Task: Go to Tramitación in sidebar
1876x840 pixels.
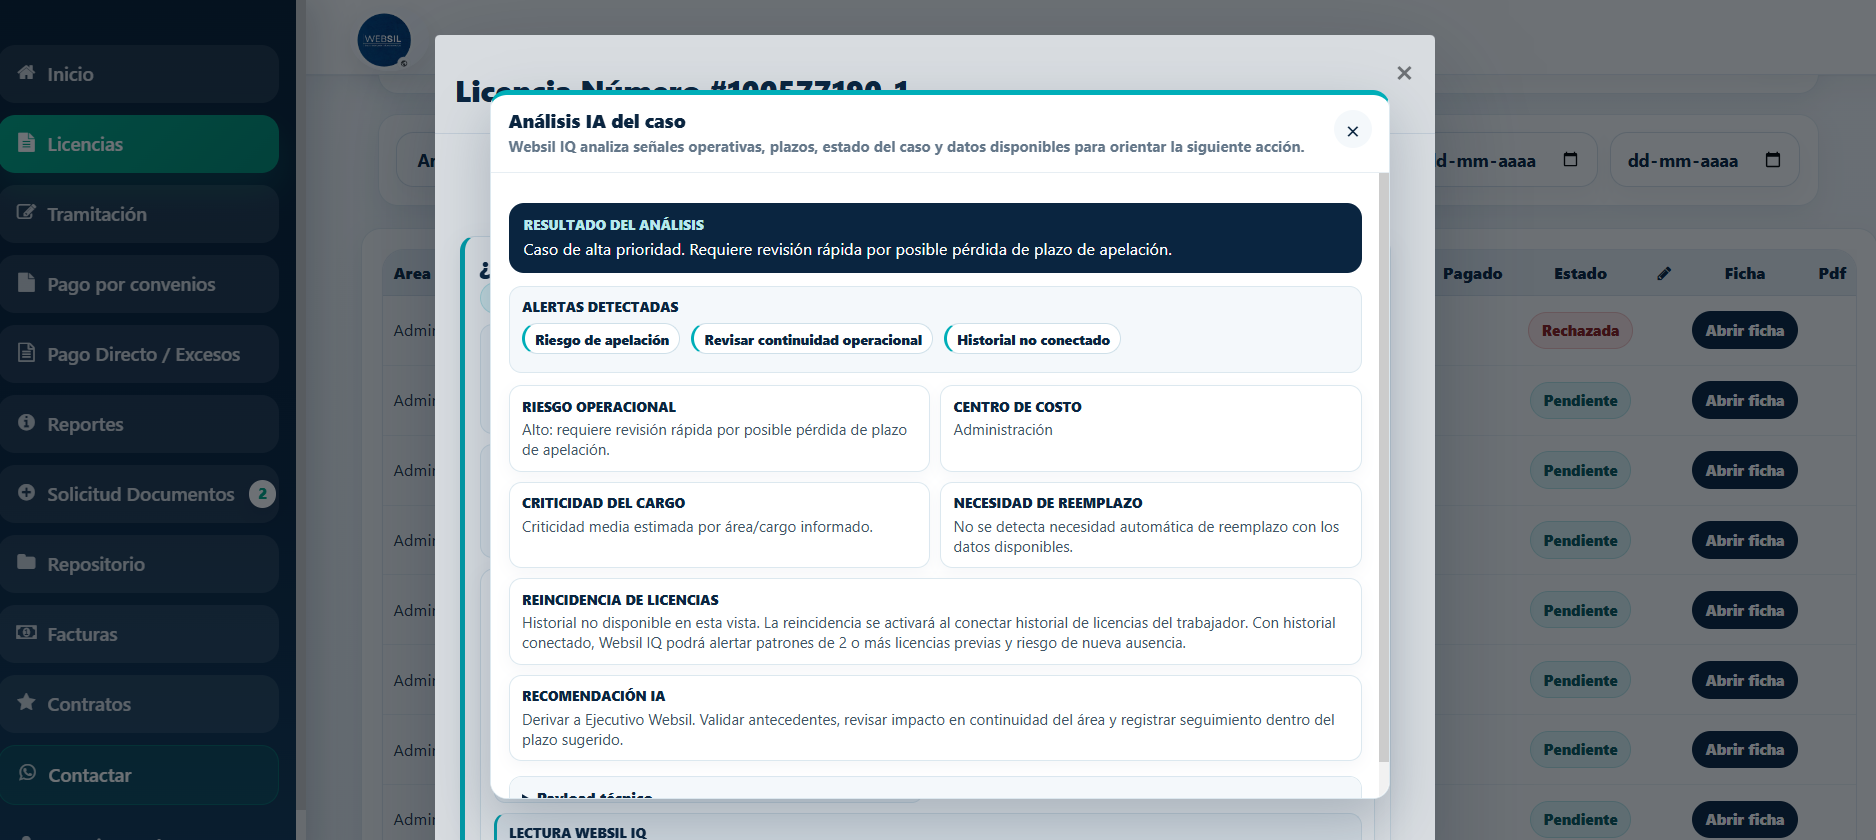Action: tap(139, 214)
